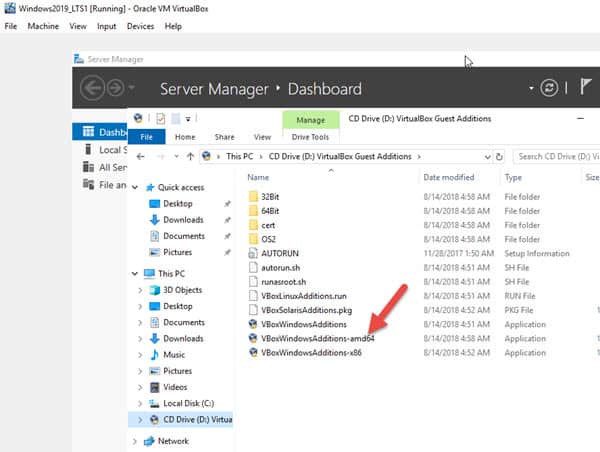
Task: Open the VirtualBox File menu
Action: 11,26
